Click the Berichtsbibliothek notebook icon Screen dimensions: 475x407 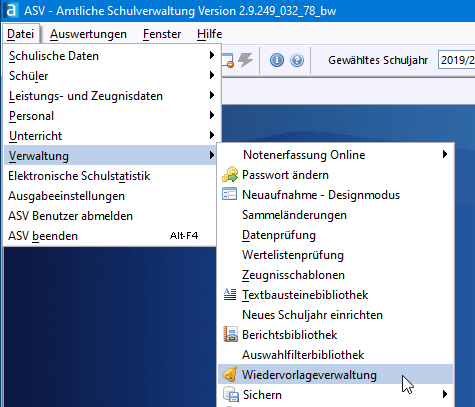[230, 334]
